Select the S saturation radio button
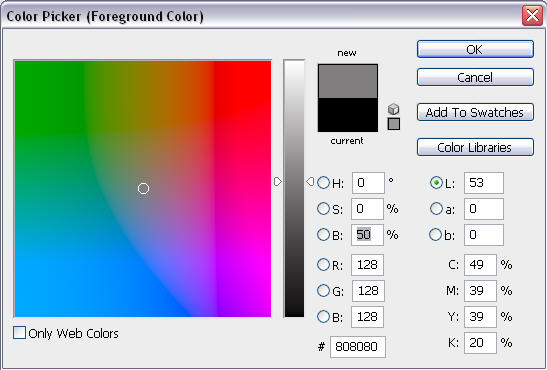Screen dimensions: 547x370 (x=323, y=209)
